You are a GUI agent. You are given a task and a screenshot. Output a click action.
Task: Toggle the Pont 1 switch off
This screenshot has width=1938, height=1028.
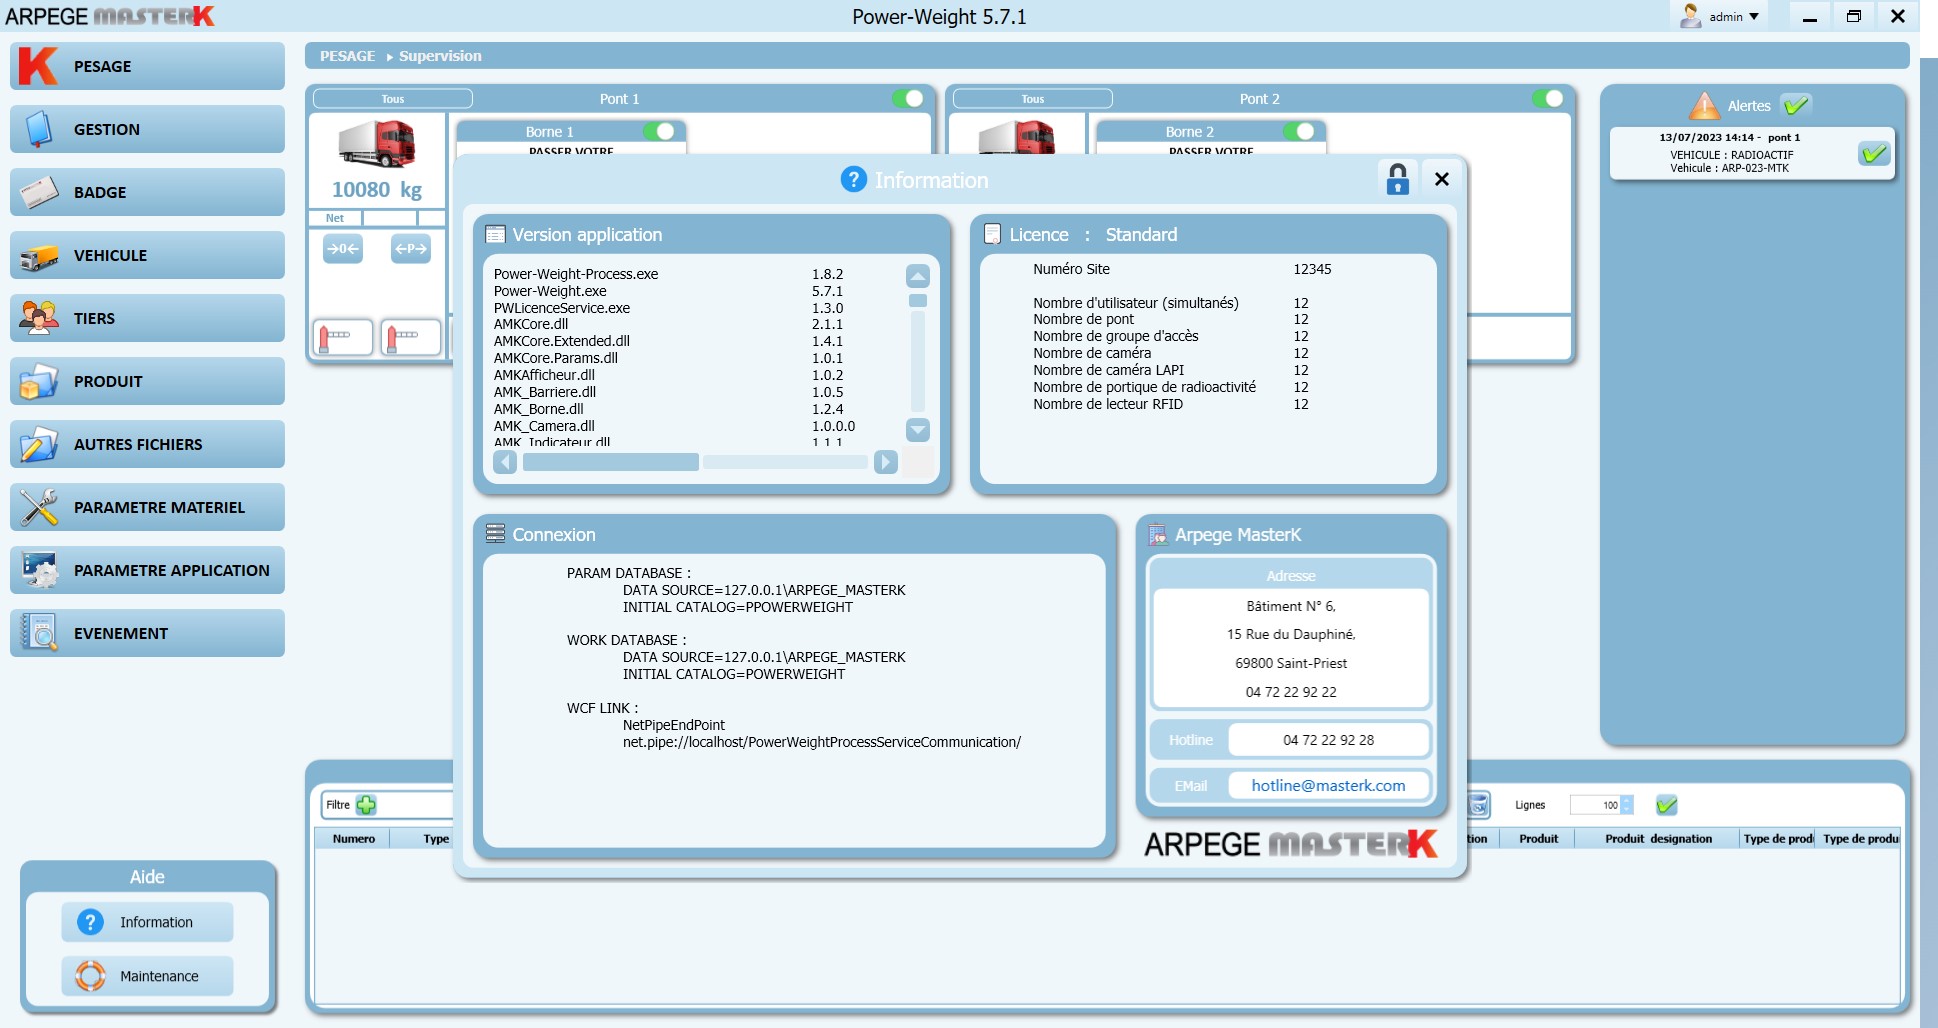coord(911,99)
